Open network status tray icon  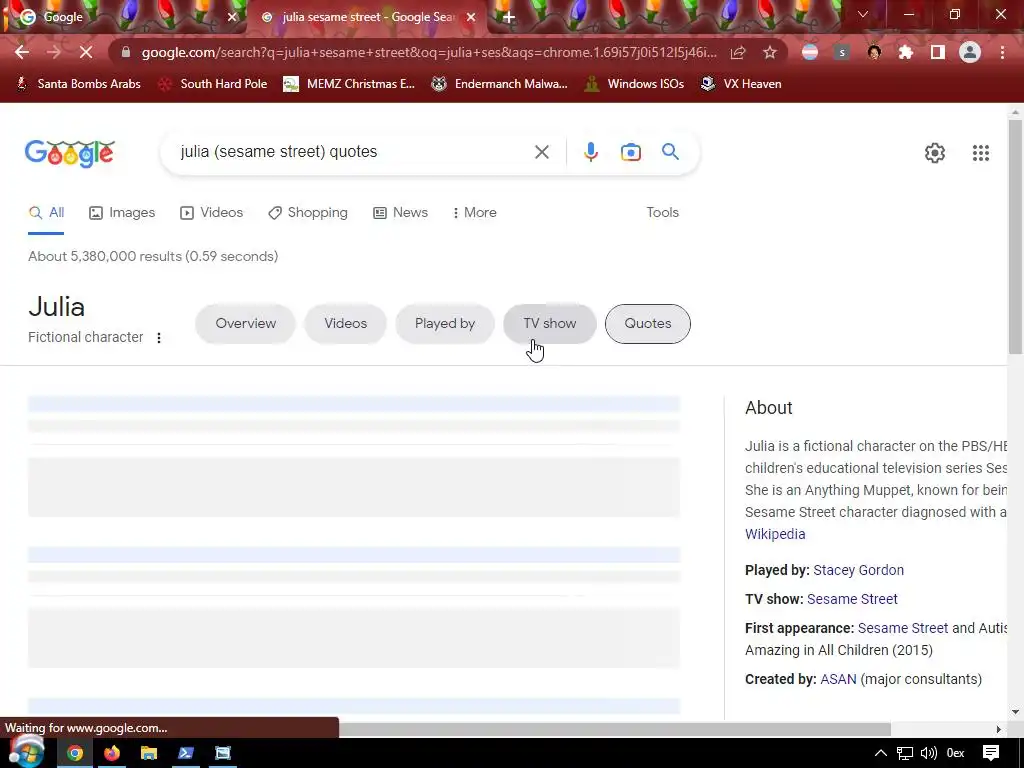(x=904, y=753)
